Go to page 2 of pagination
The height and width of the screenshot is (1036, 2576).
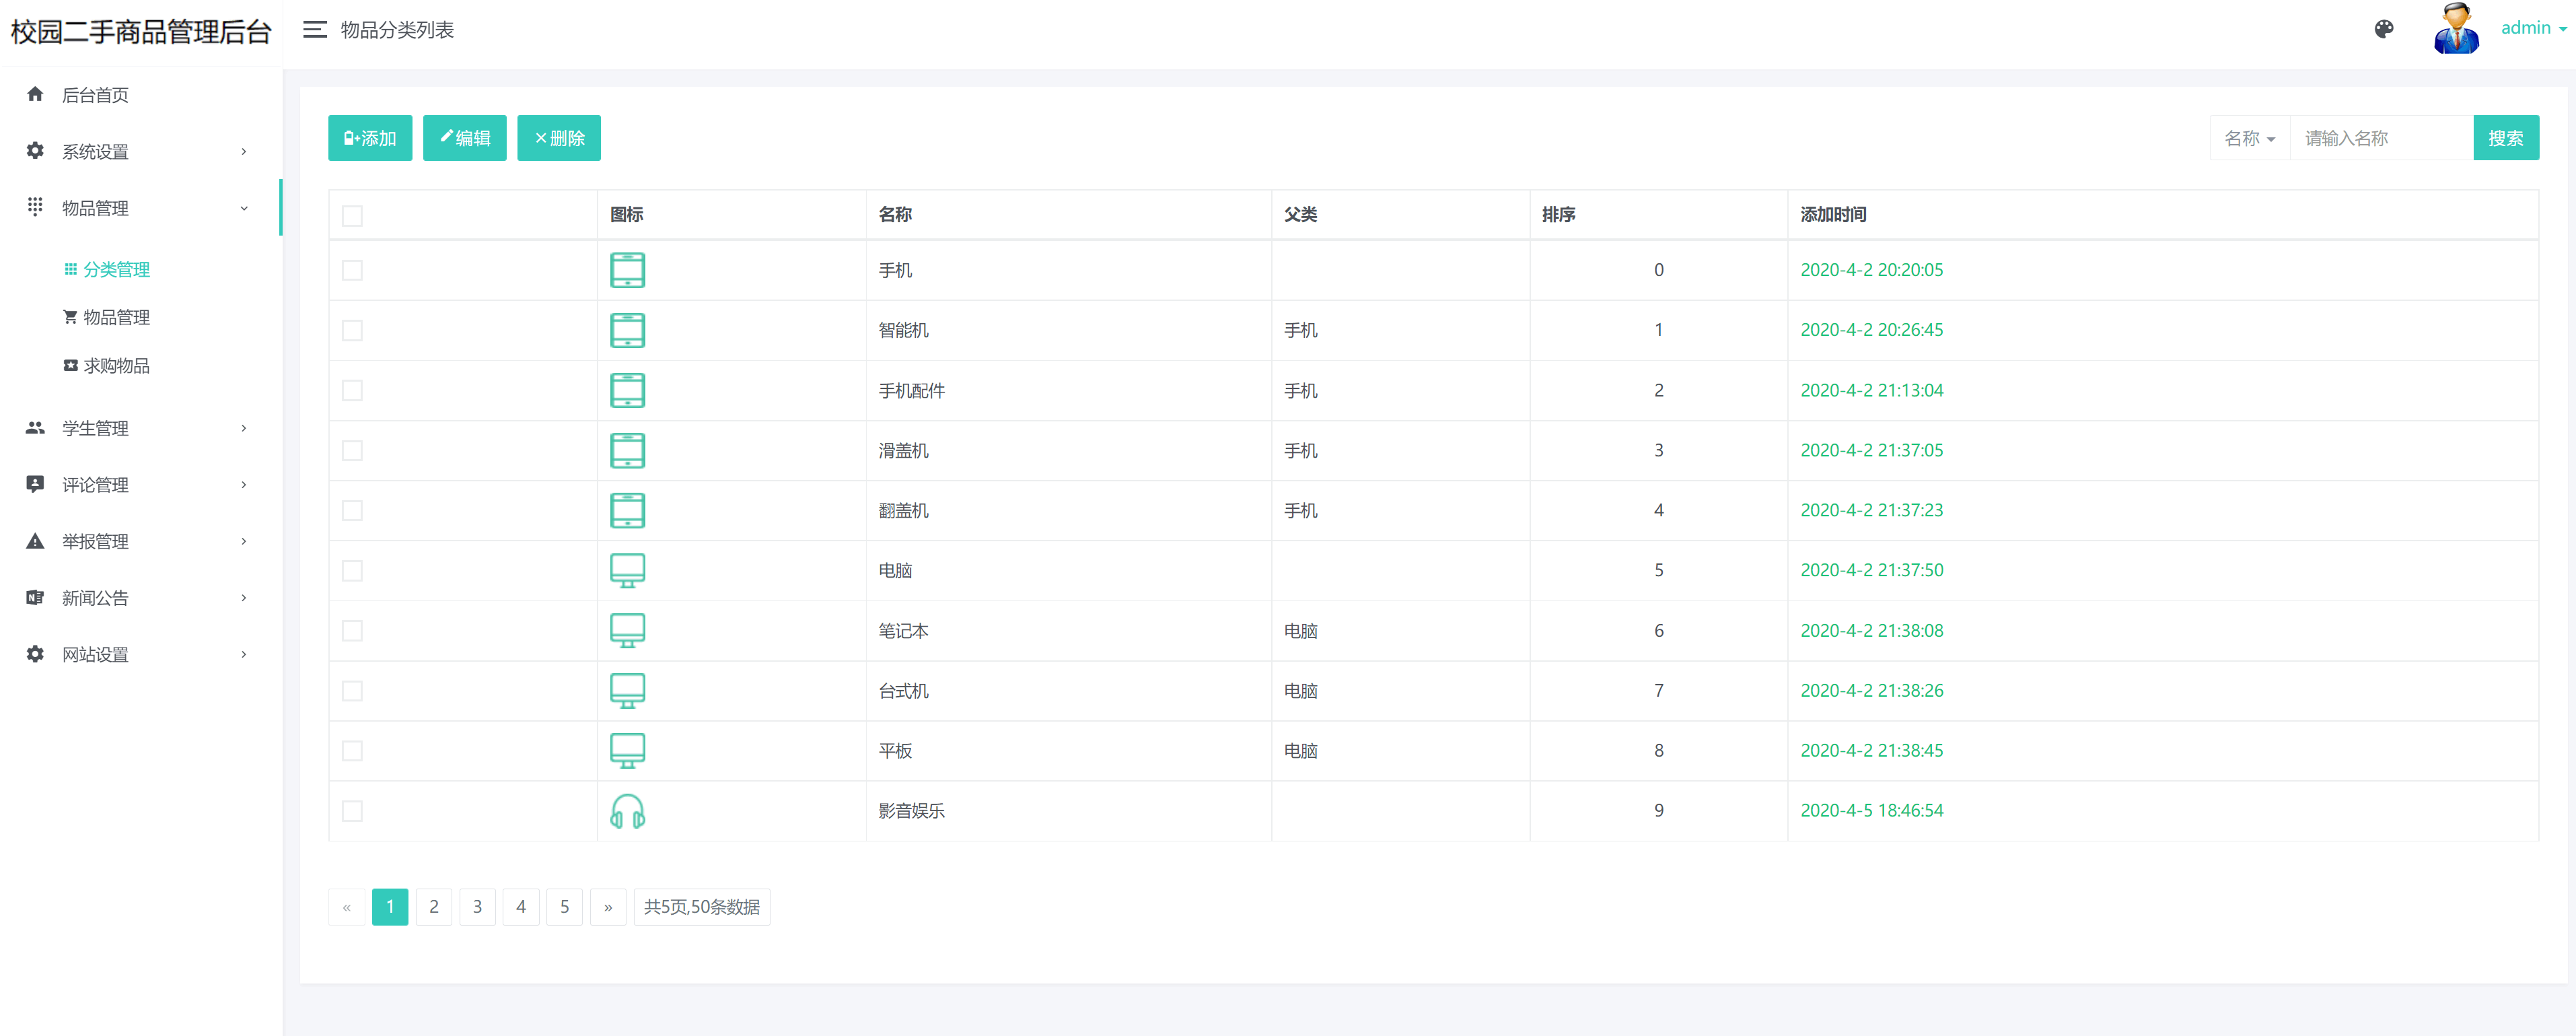click(x=433, y=907)
